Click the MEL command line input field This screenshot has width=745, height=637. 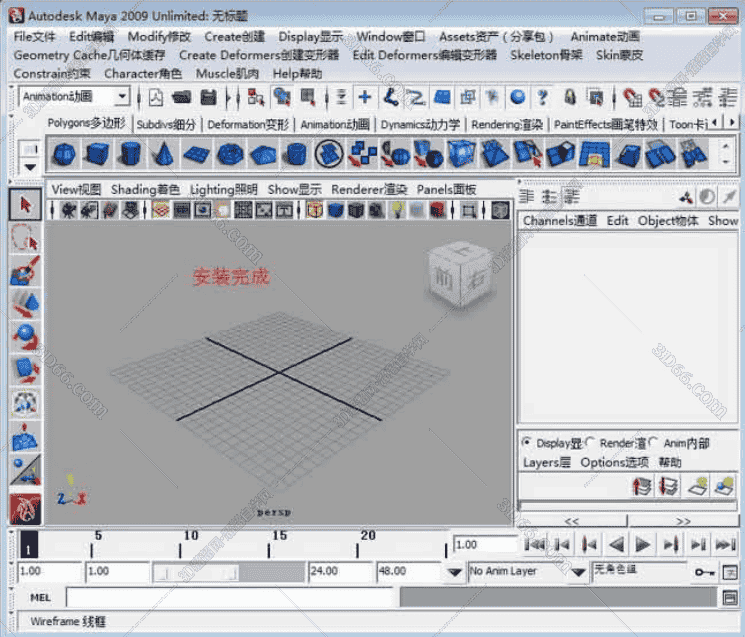pyautogui.click(x=229, y=597)
